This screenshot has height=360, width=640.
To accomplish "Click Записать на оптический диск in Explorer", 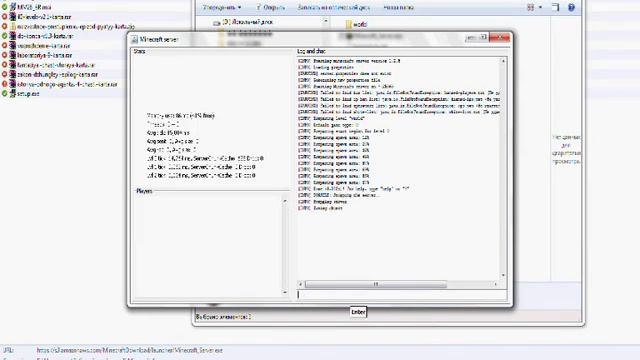I will click(x=334, y=7).
